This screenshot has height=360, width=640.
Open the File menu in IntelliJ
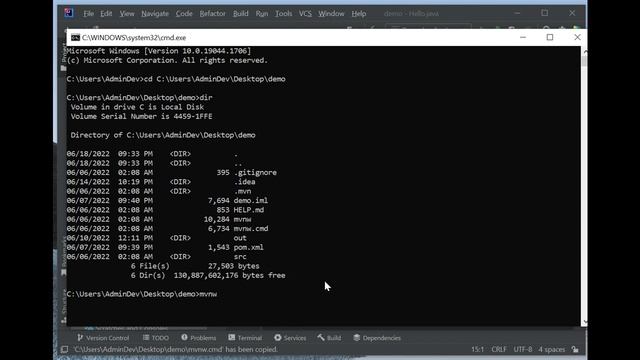88,13
